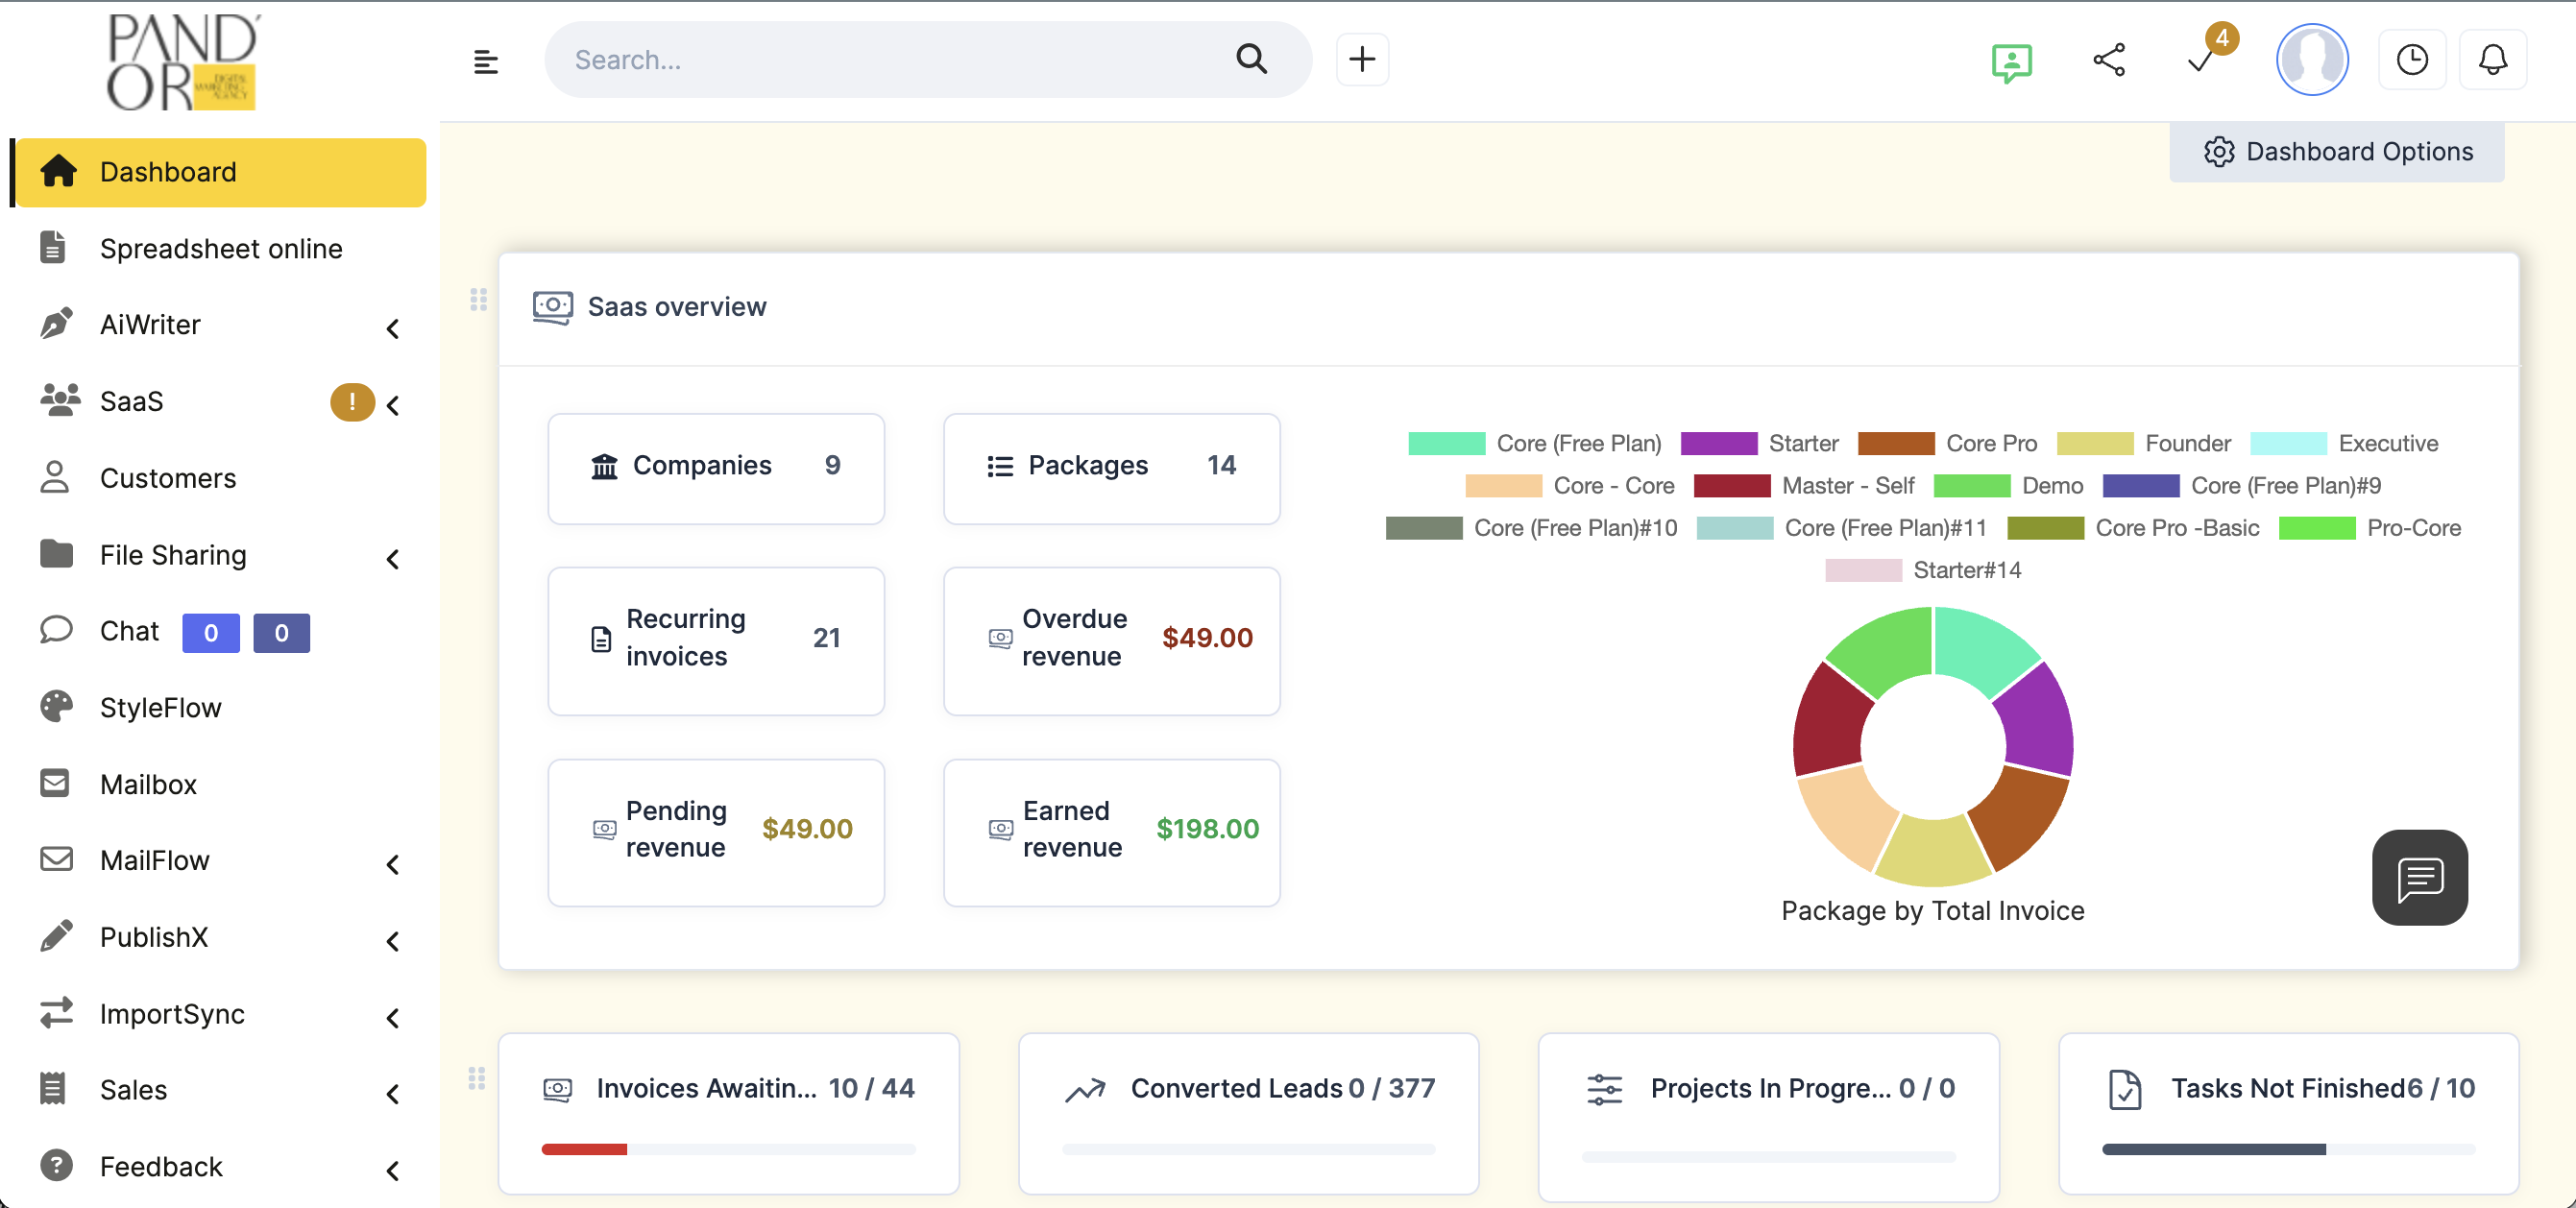This screenshot has width=2576, height=1208.
Task: Open the Companies count card
Action: [x=716, y=468]
